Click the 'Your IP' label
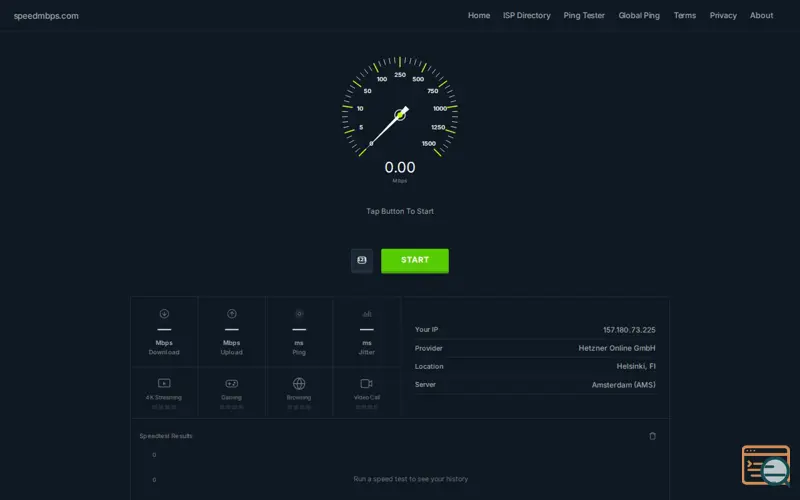Screen dimensions: 800x500 [x=427, y=330]
